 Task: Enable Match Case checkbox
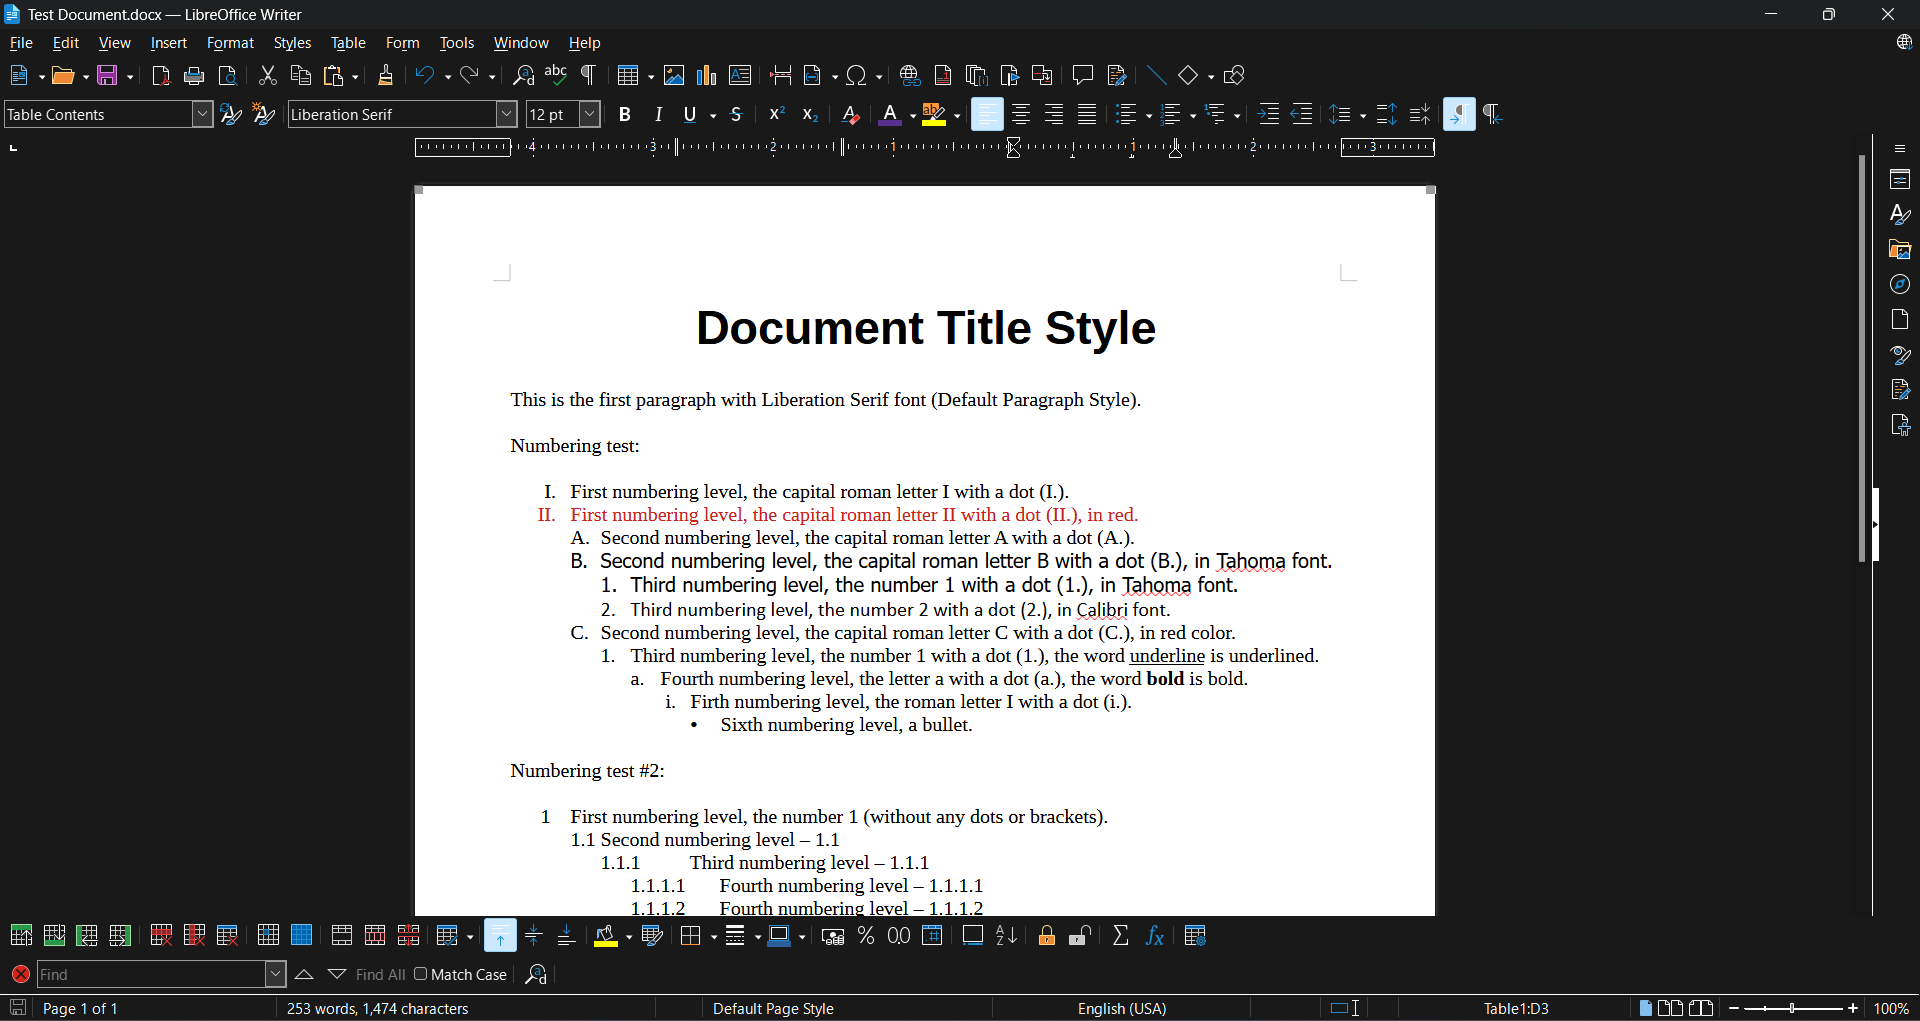[421, 974]
